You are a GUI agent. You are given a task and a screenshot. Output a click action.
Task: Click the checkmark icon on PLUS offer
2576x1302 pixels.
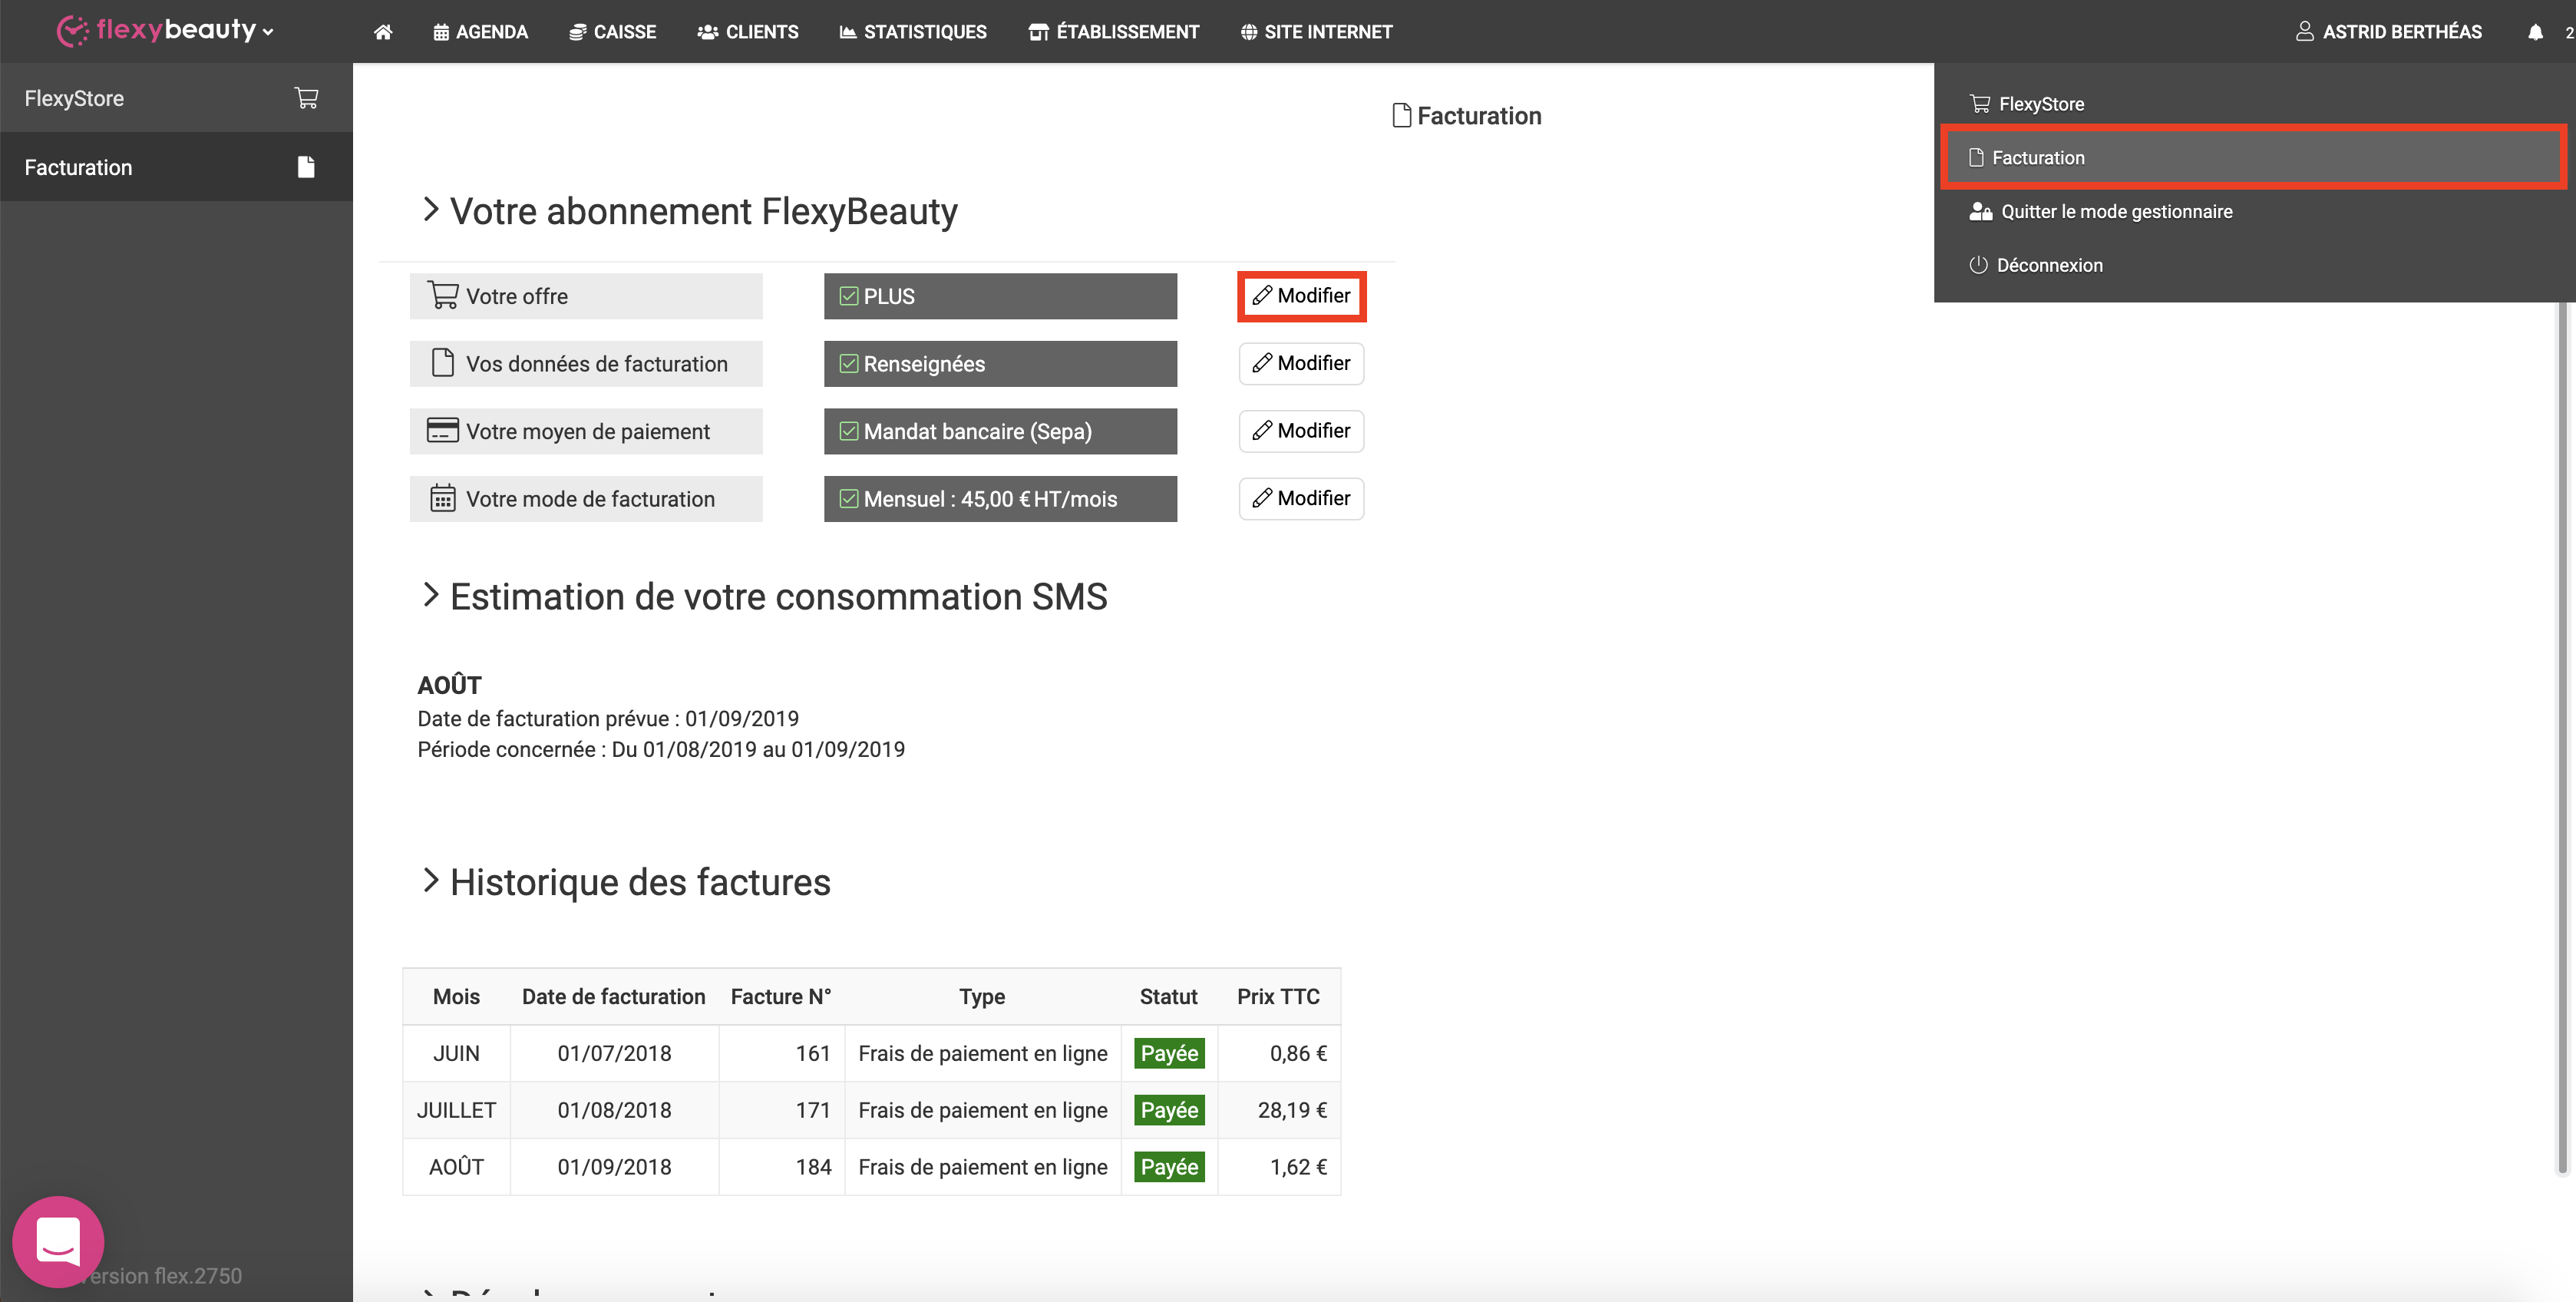[x=848, y=296]
